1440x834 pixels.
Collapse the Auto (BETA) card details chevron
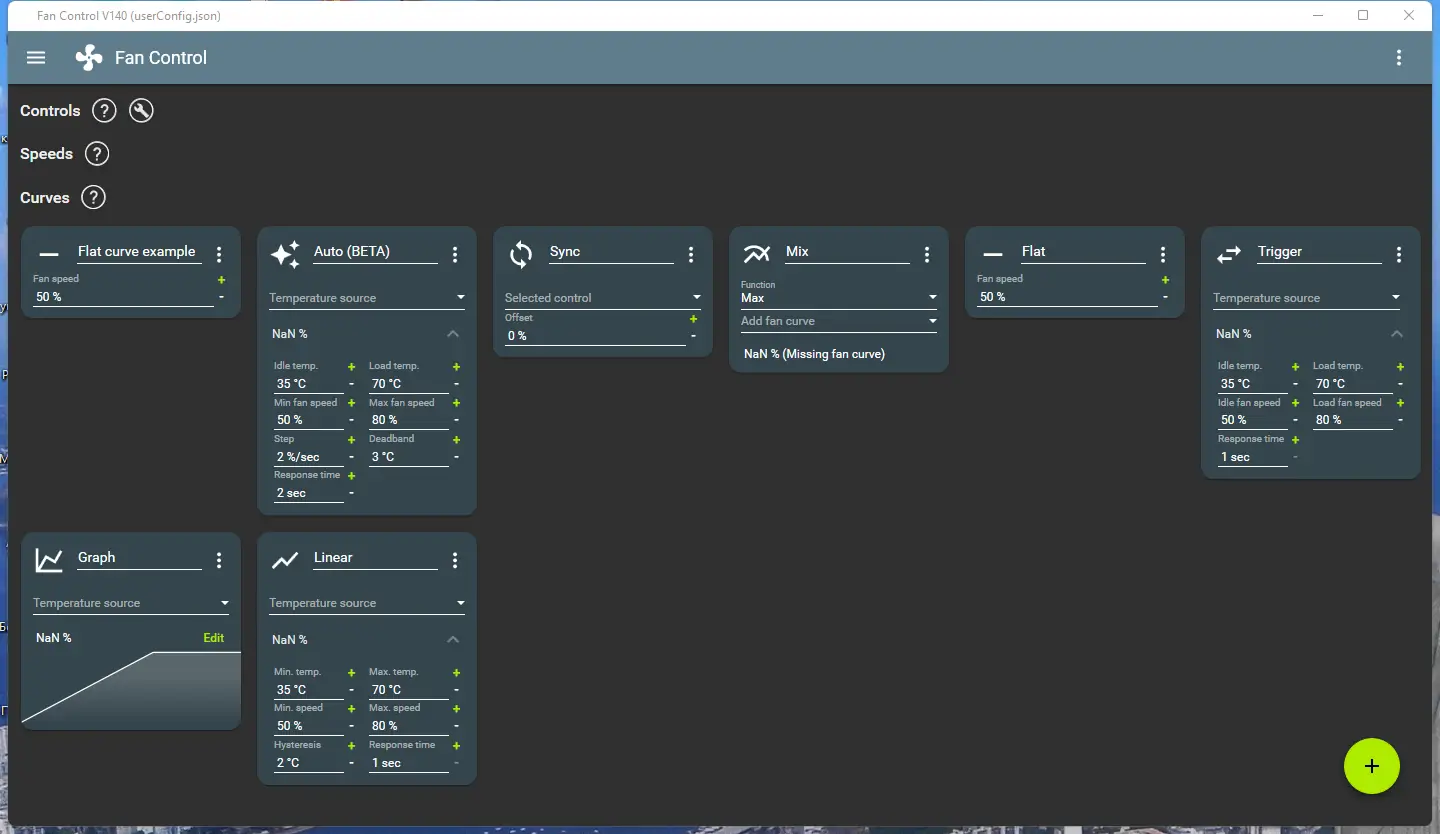(x=453, y=334)
